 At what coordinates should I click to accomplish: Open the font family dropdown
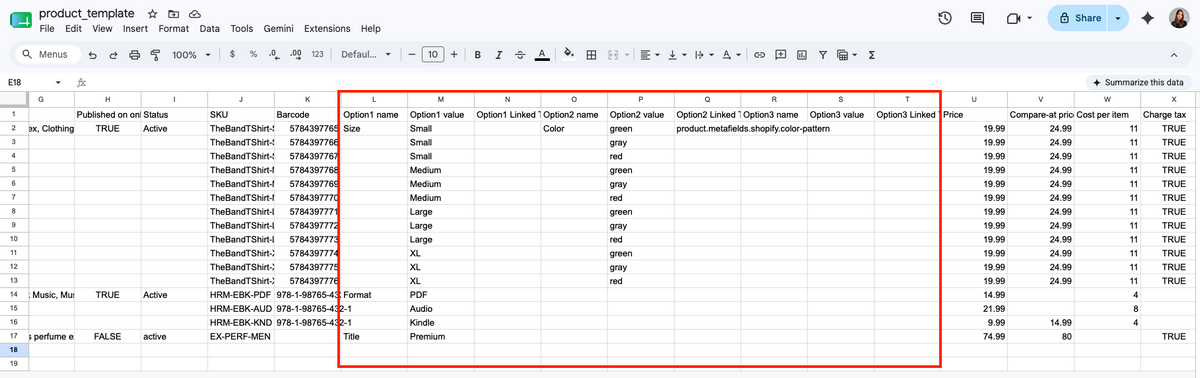coord(366,54)
